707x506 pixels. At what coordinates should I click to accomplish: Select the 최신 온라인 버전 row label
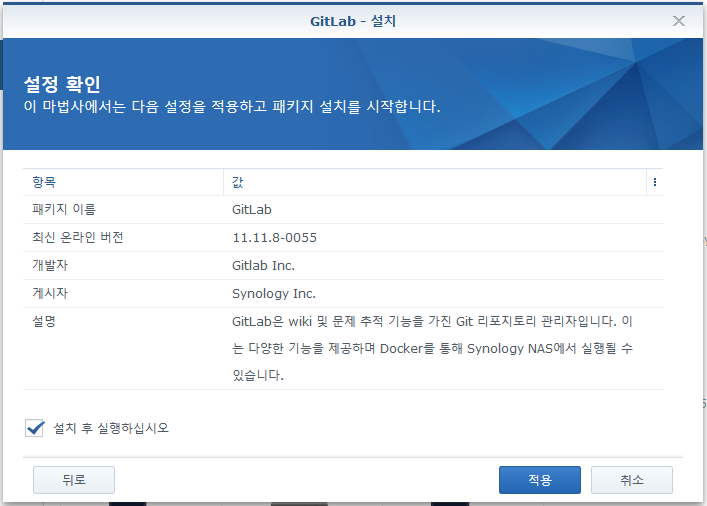tap(78, 237)
